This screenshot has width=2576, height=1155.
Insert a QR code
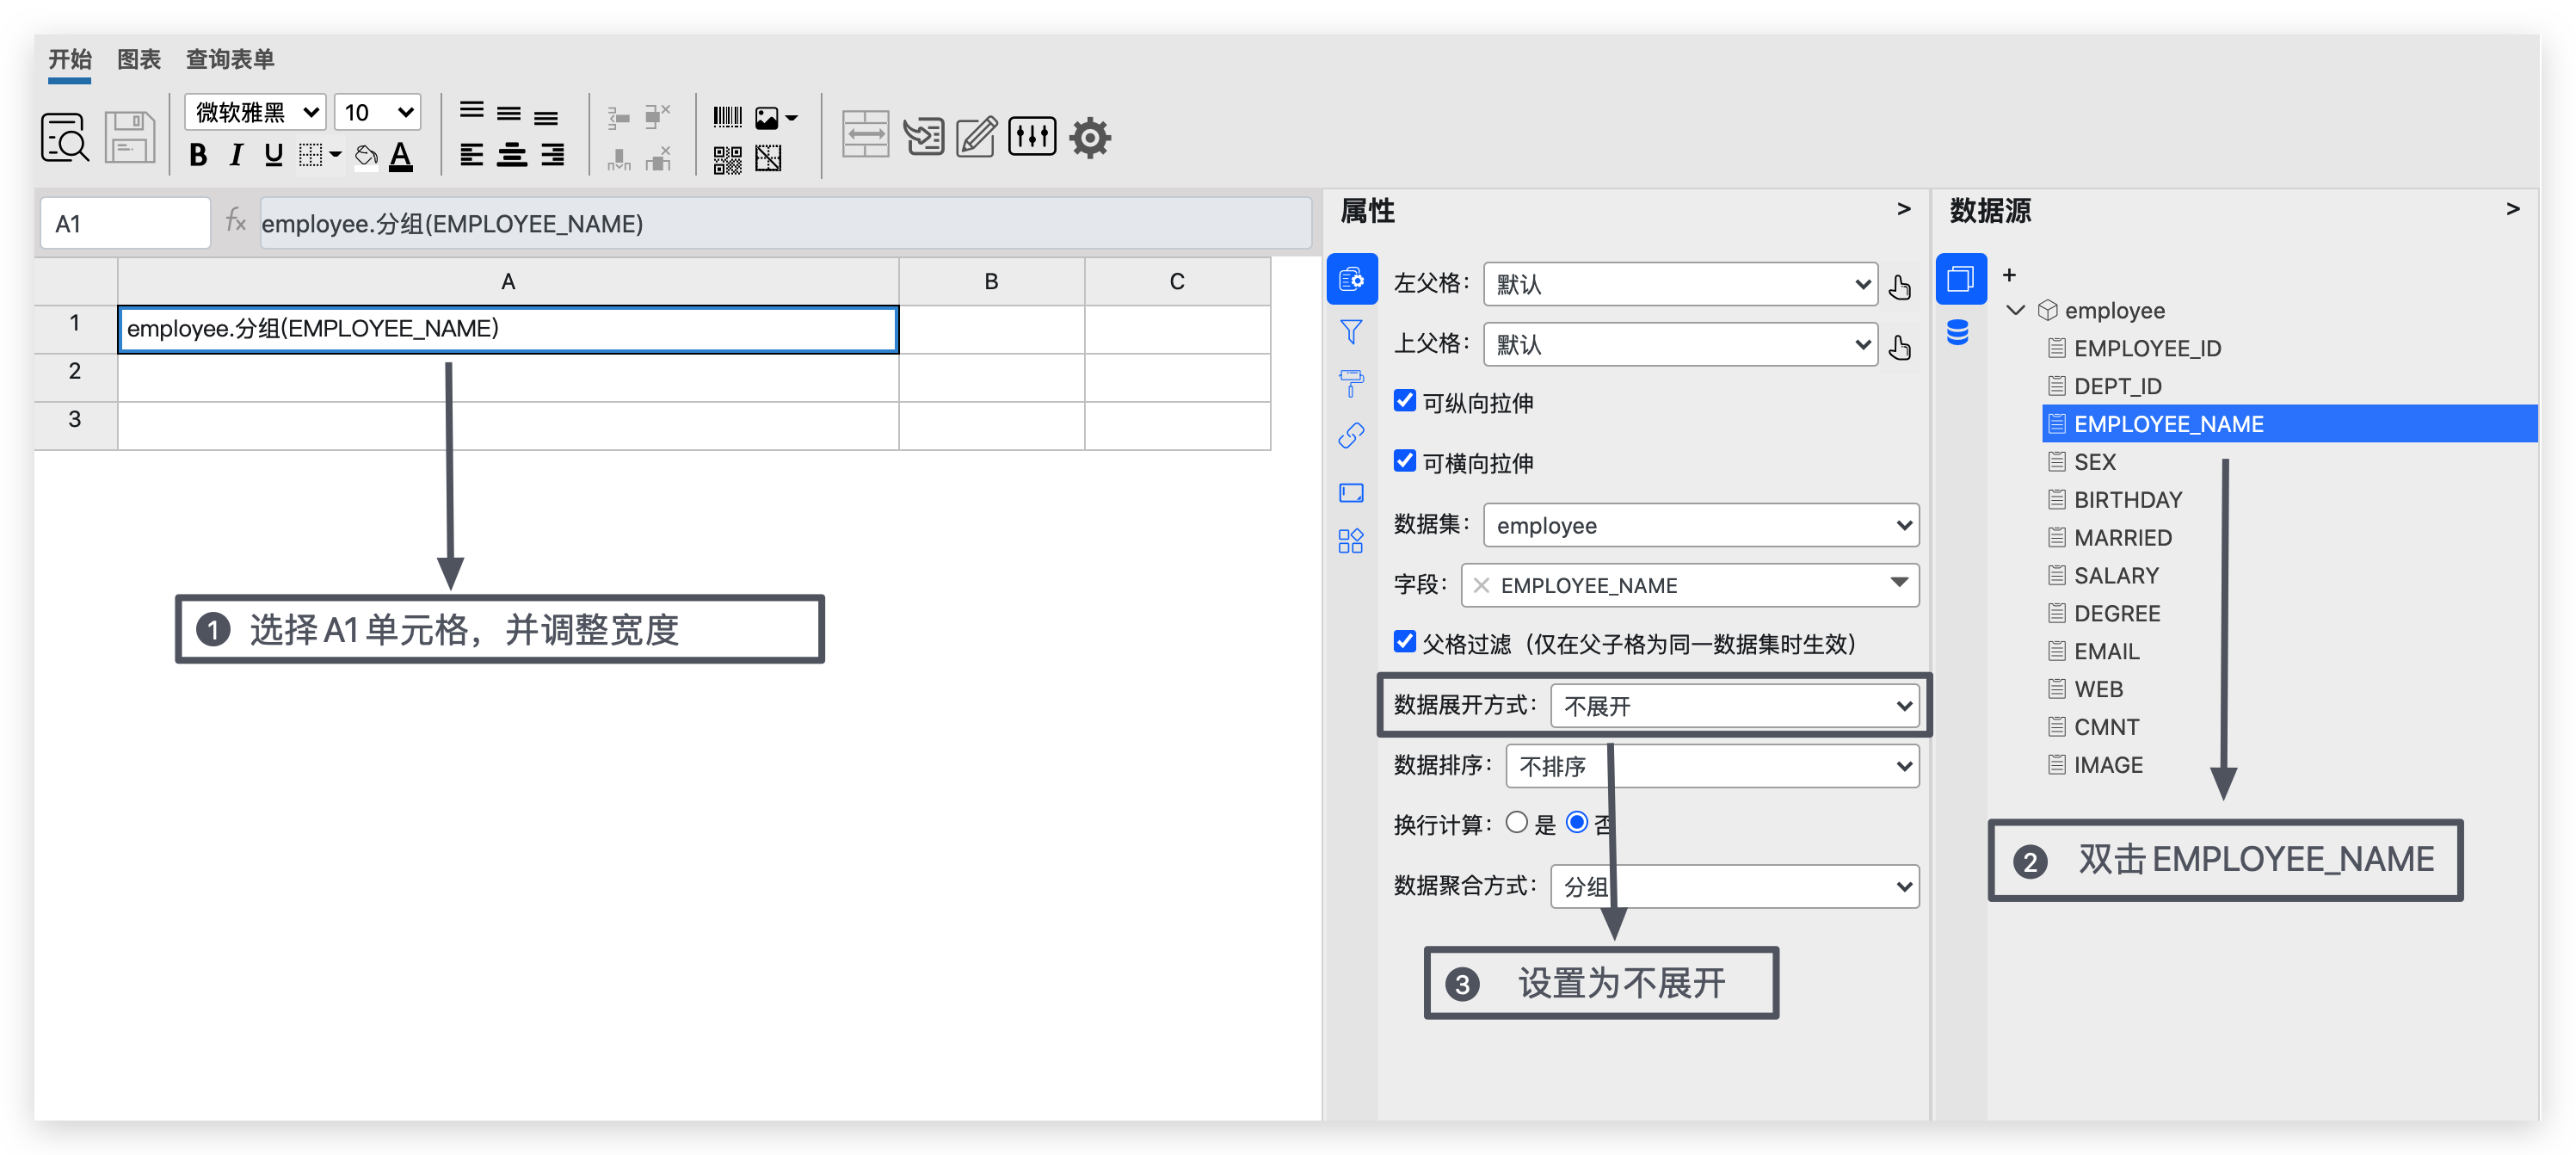coord(727,159)
